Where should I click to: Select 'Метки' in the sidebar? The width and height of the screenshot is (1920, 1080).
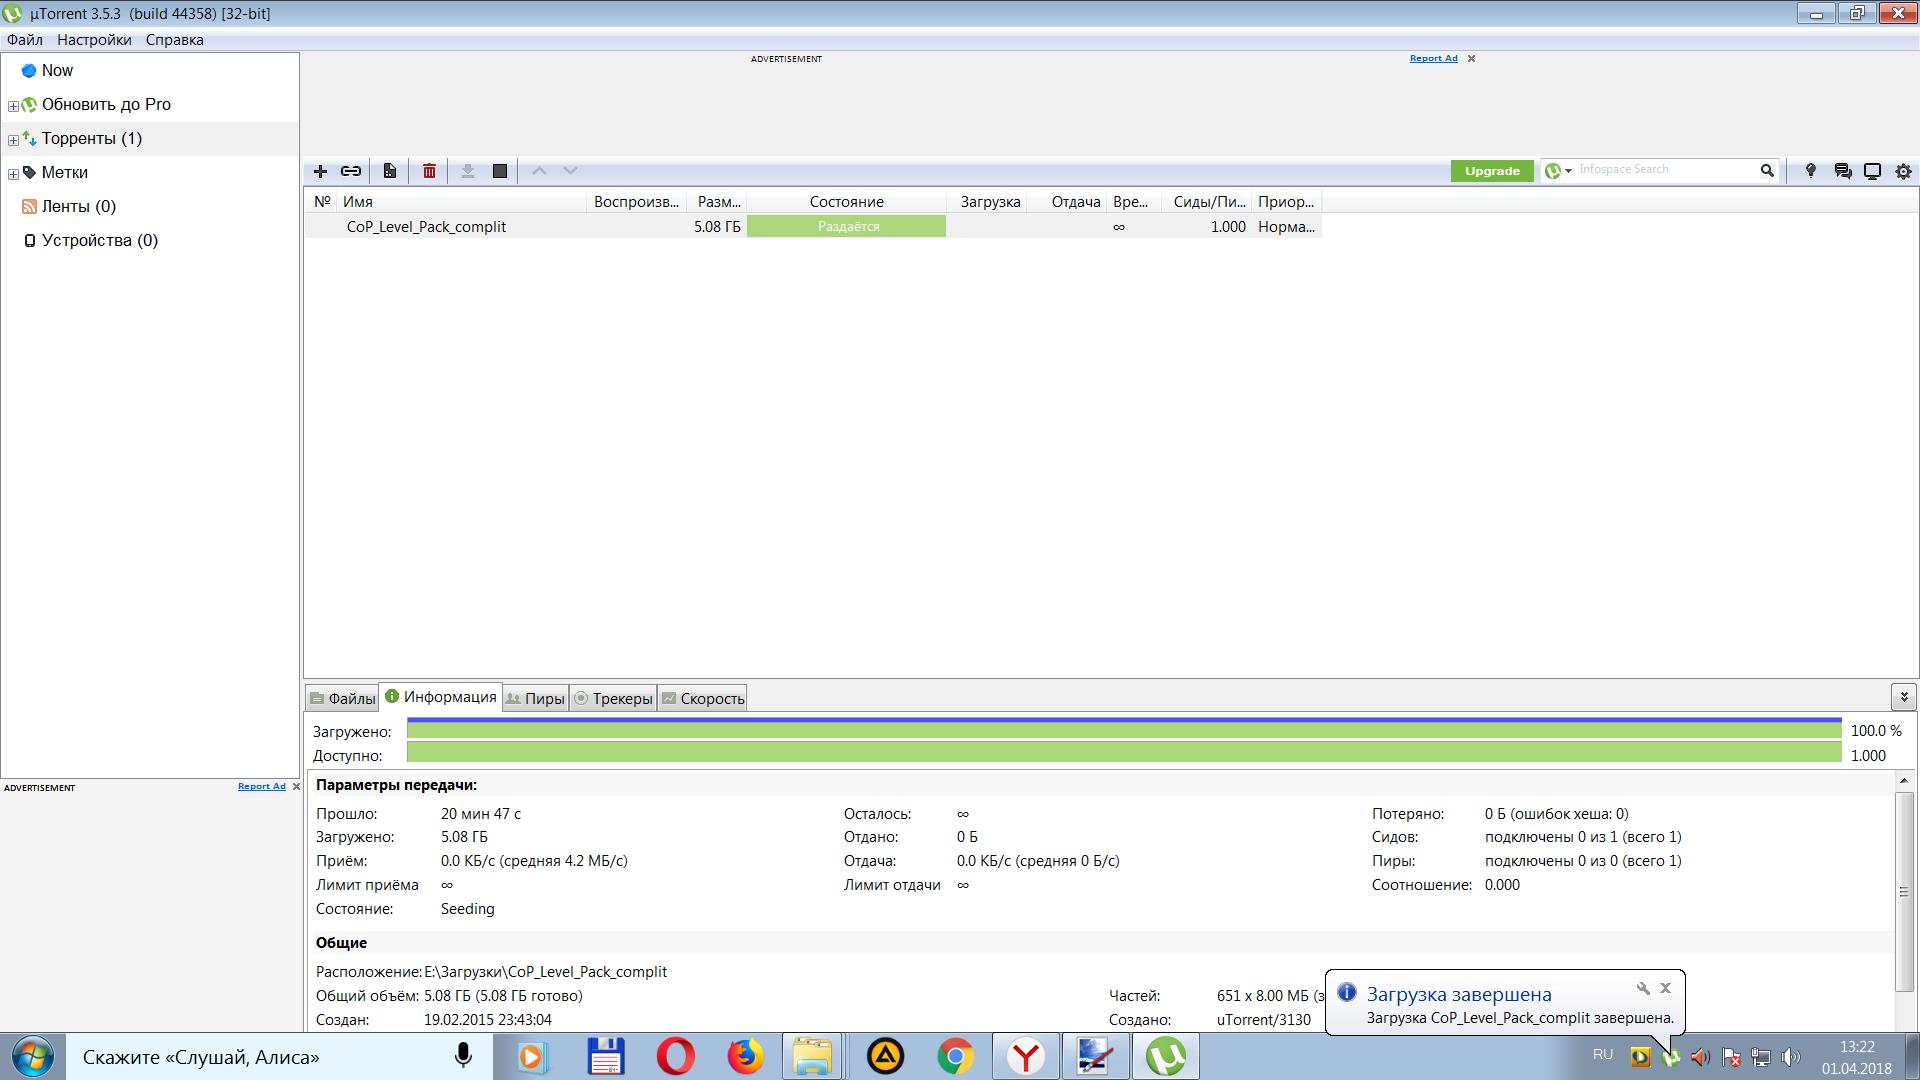[64, 172]
